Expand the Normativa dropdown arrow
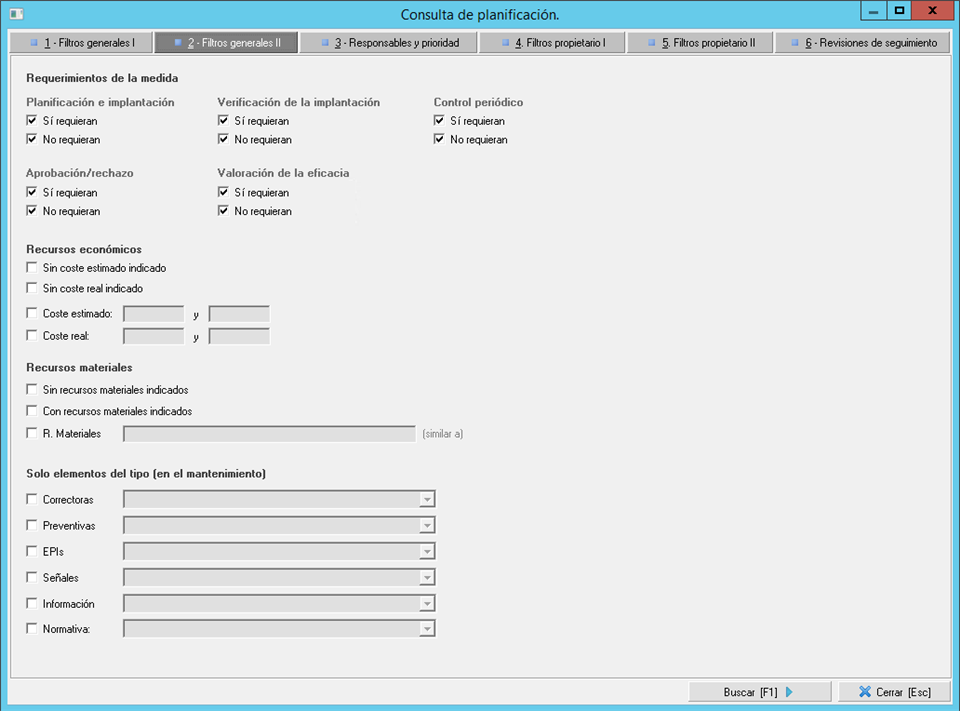The image size is (960, 711). pos(427,629)
